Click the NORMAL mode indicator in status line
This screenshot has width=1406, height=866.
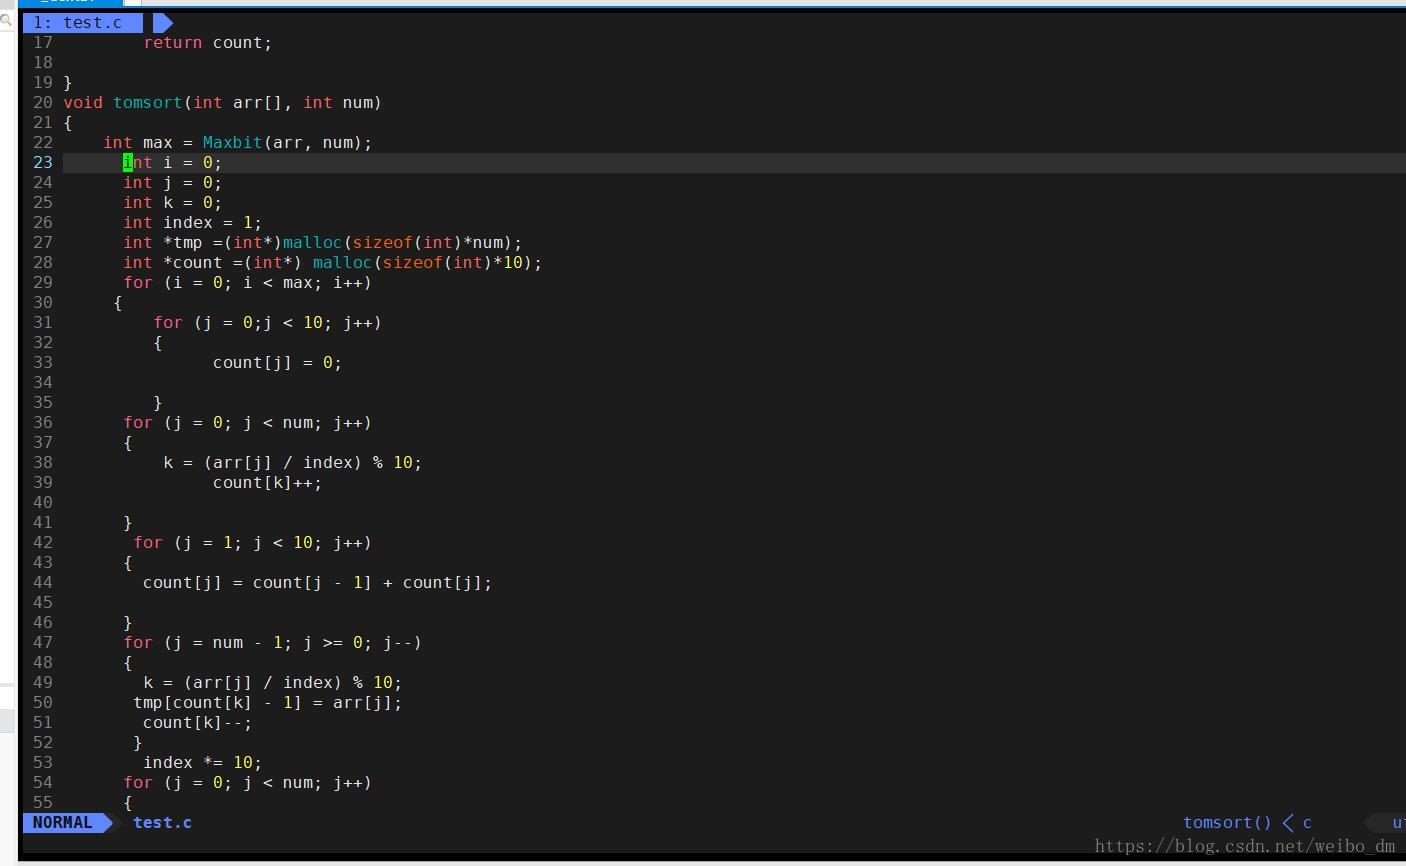coord(62,822)
